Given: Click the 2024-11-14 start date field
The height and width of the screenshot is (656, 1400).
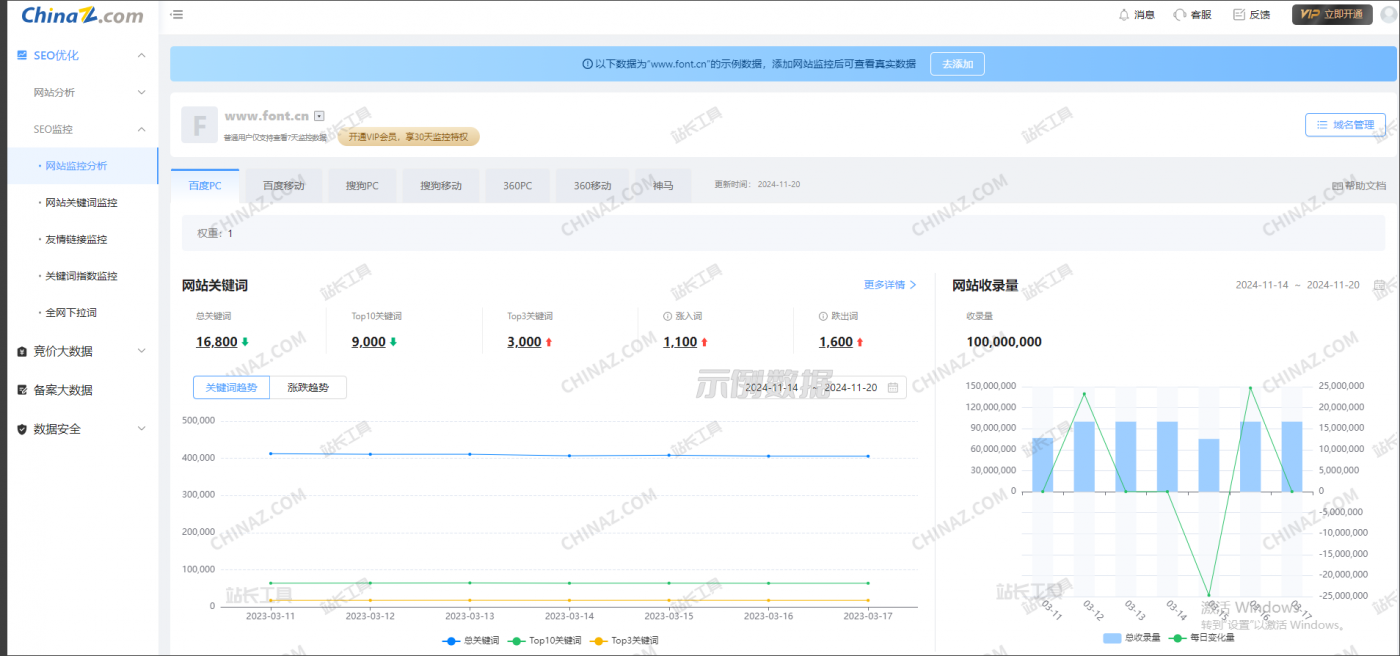Looking at the screenshot, I should (771, 388).
